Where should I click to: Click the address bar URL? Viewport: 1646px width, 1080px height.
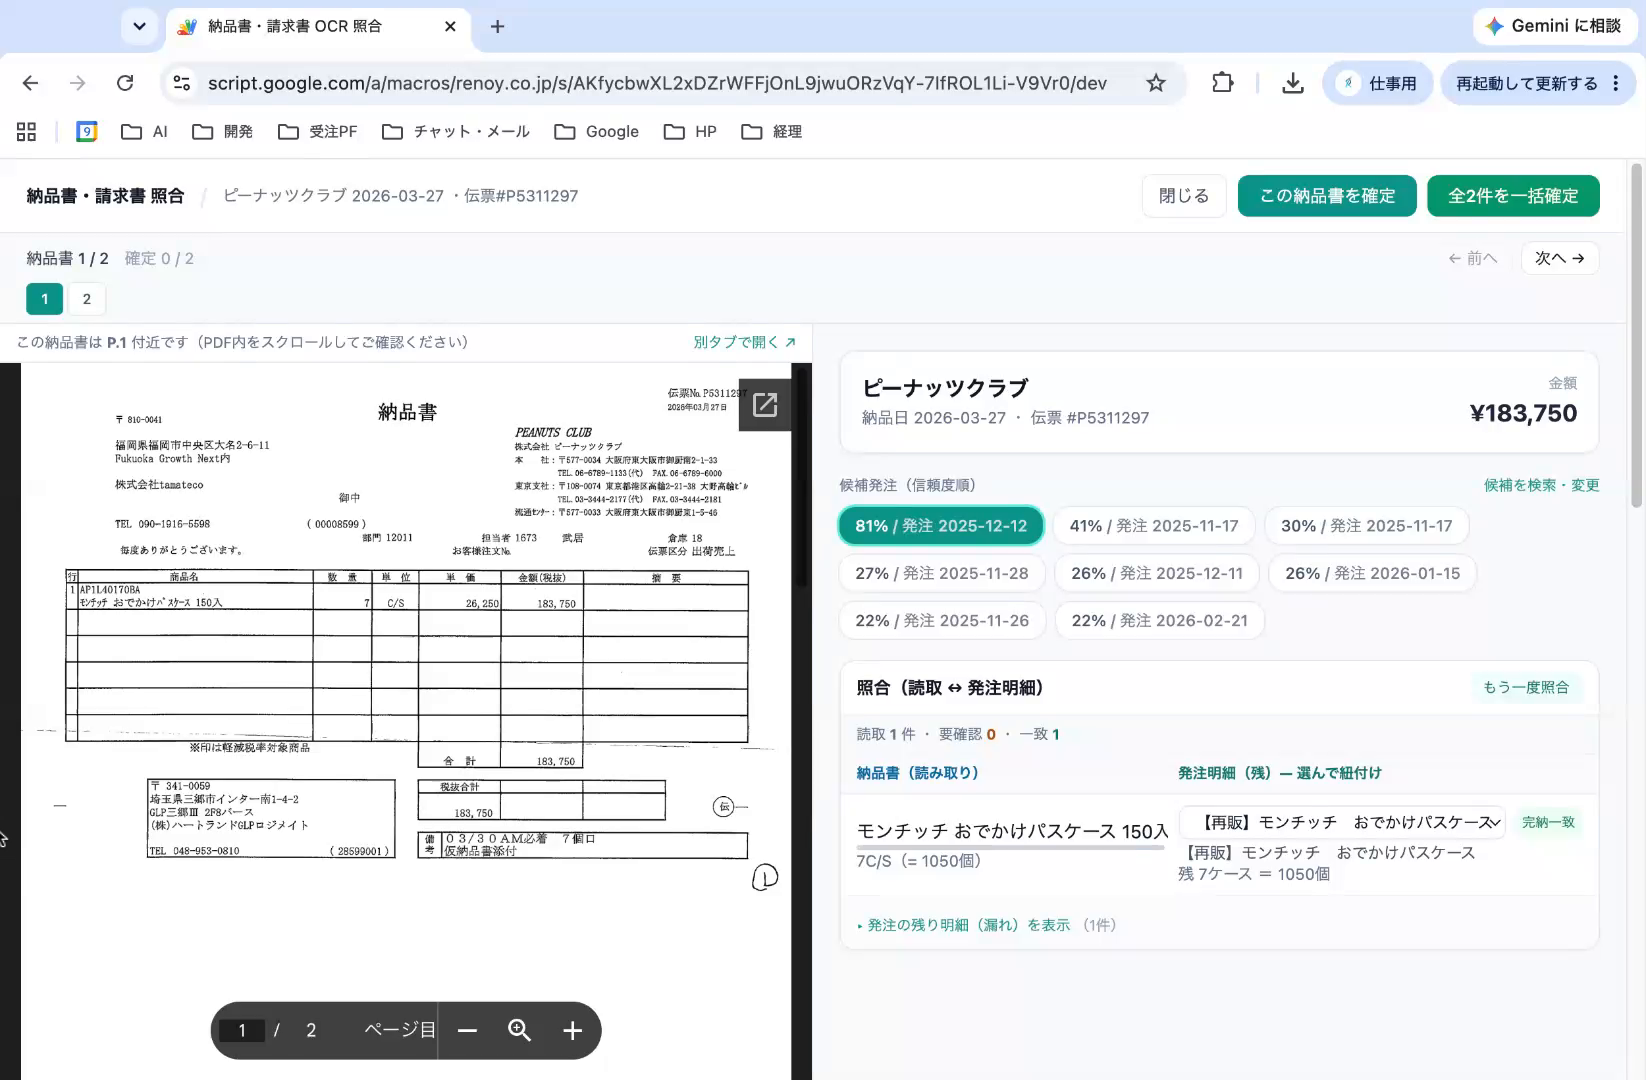click(657, 83)
